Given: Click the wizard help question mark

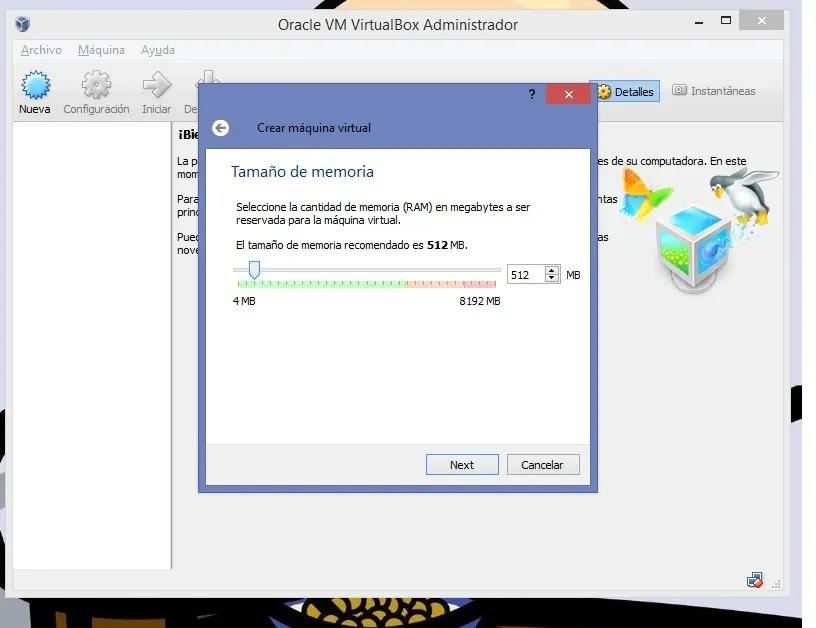Looking at the screenshot, I should point(532,94).
